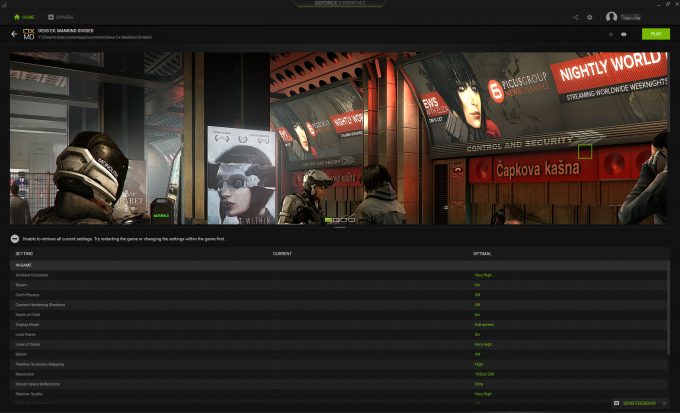Screen dimensions: 680x413
Task: Switch to the Drivers tab
Action: (60, 17)
